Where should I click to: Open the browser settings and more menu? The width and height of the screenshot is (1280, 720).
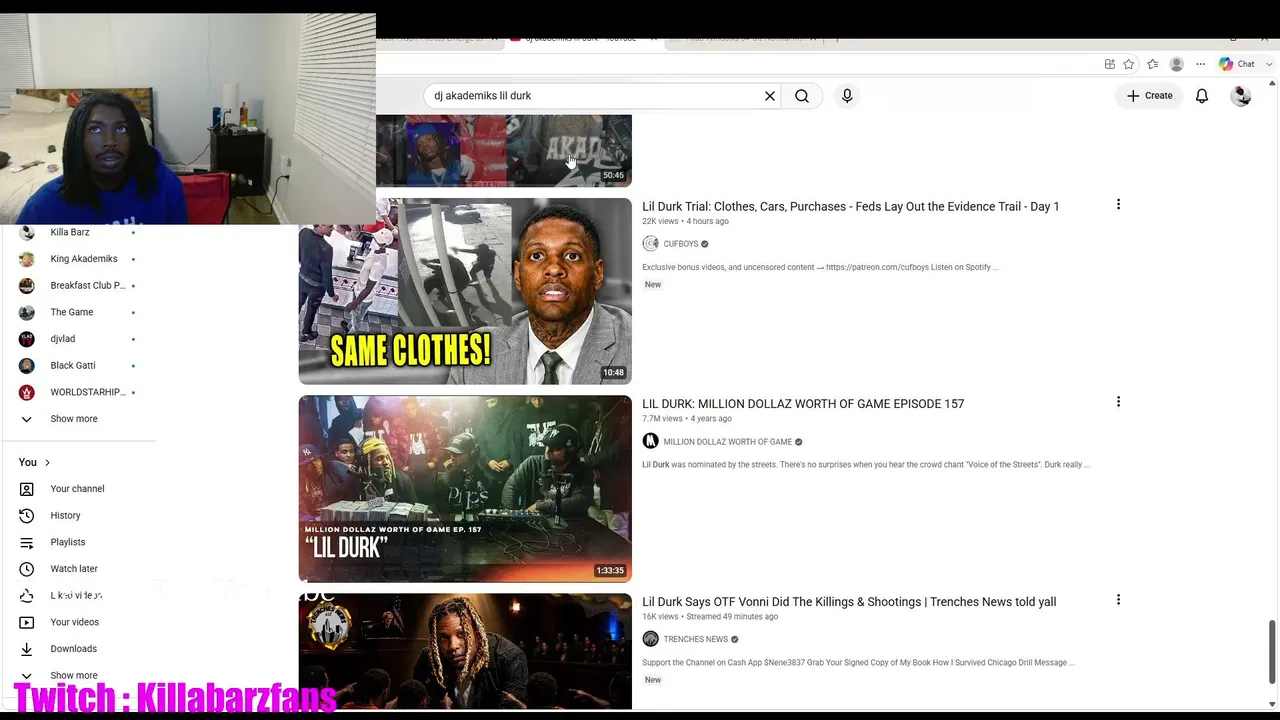click(1200, 64)
